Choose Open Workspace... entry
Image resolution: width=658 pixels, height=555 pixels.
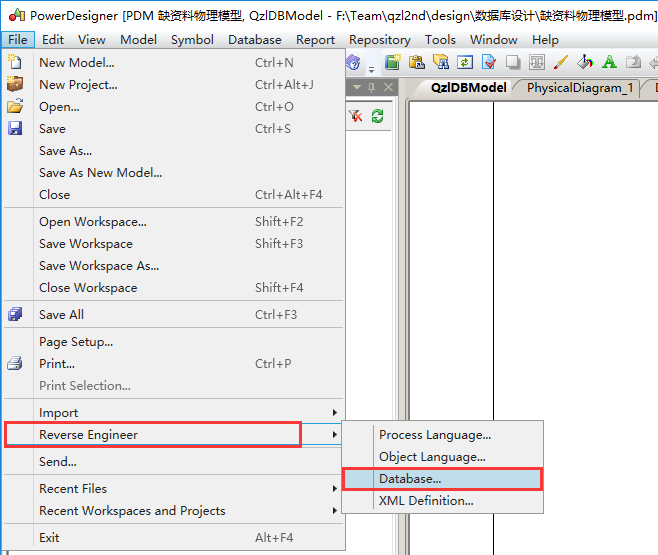[x=174, y=221]
